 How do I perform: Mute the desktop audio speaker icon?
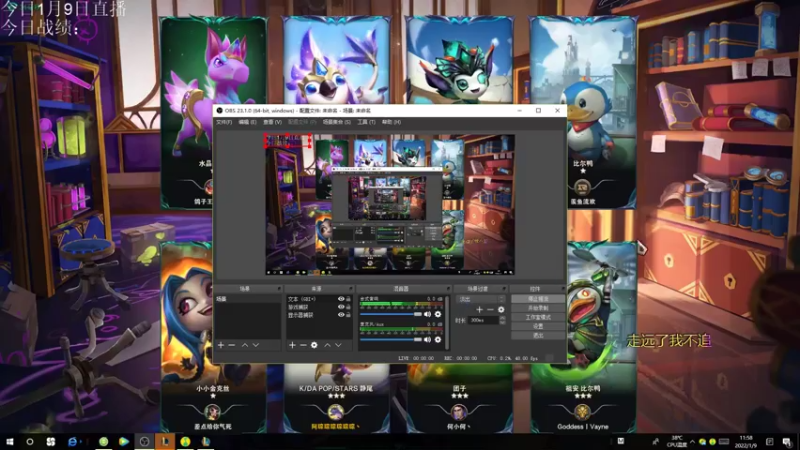pyautogui.click(x=428, y=314)
